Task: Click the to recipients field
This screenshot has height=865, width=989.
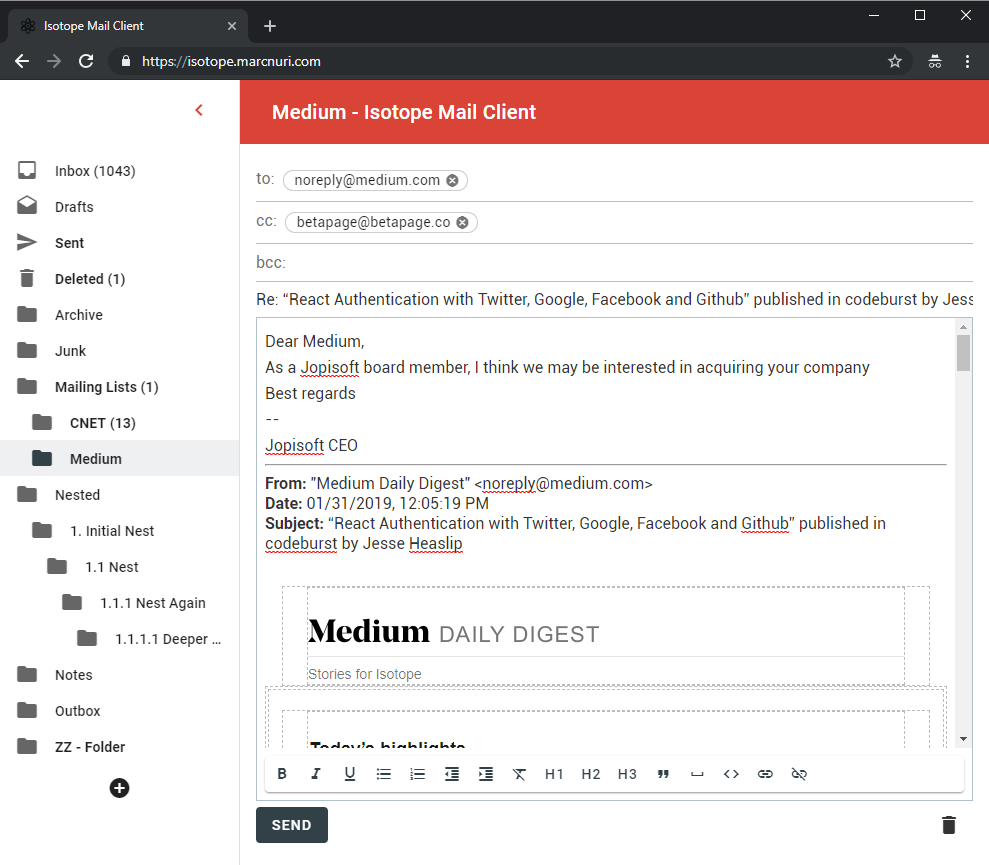Action: (614, 180)
